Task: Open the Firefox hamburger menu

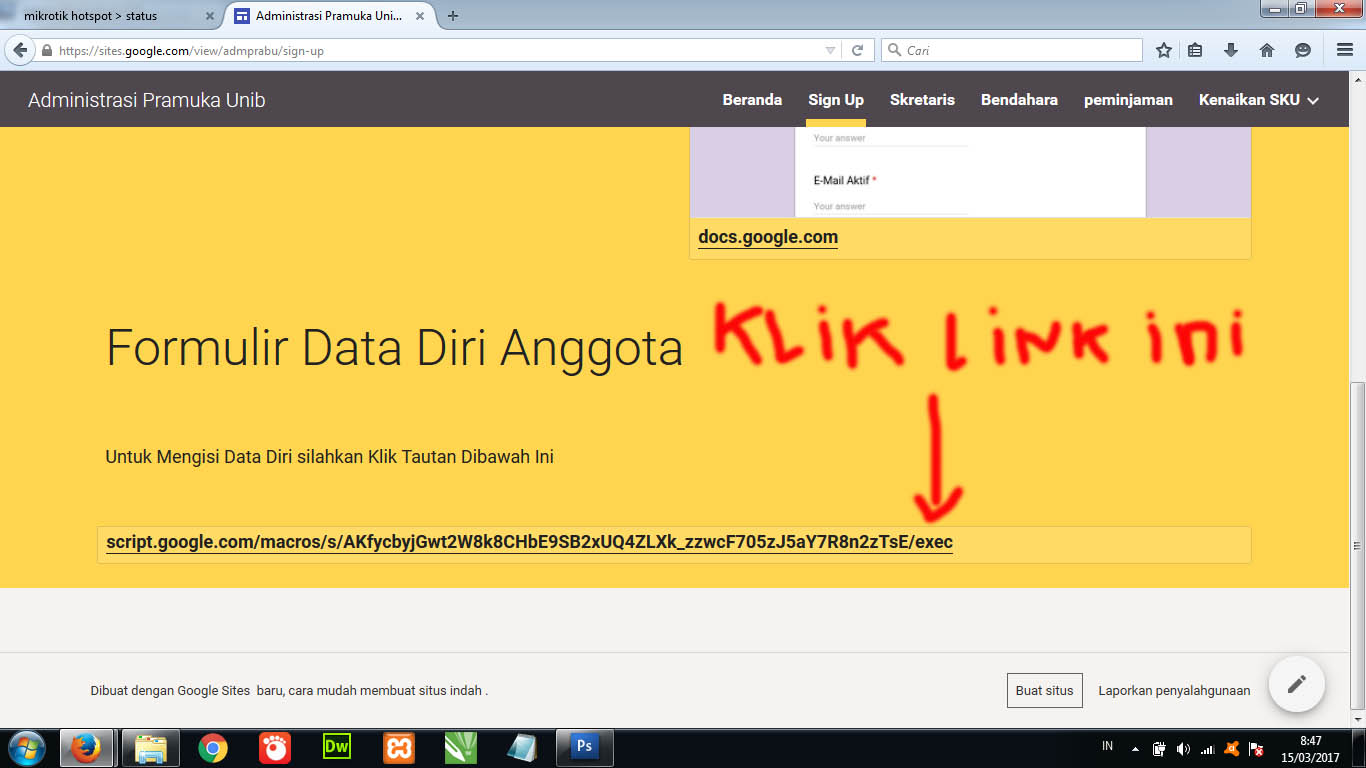Action: click(x=1343, y=49)
